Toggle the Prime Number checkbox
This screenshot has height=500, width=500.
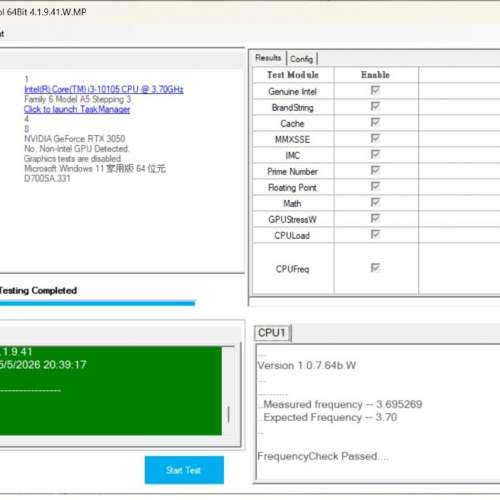(375, 170)
